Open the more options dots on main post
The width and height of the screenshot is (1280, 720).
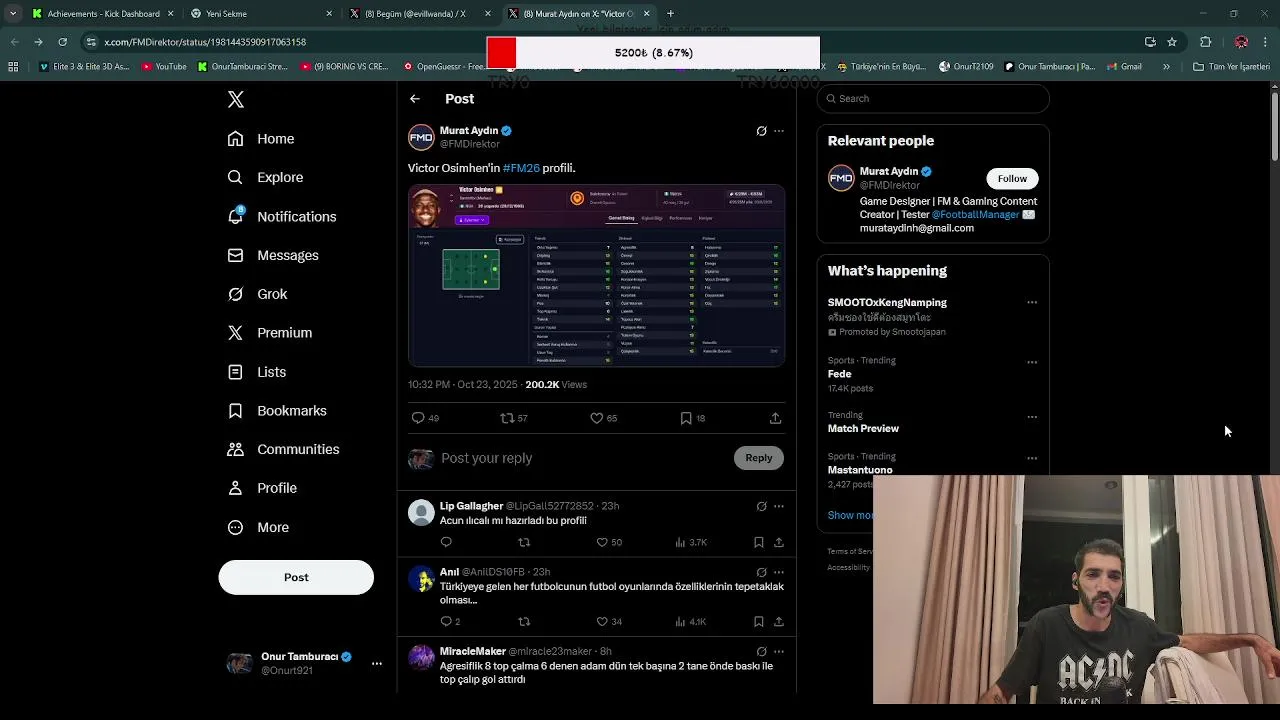pyautogui.click(x=779, y=131)
